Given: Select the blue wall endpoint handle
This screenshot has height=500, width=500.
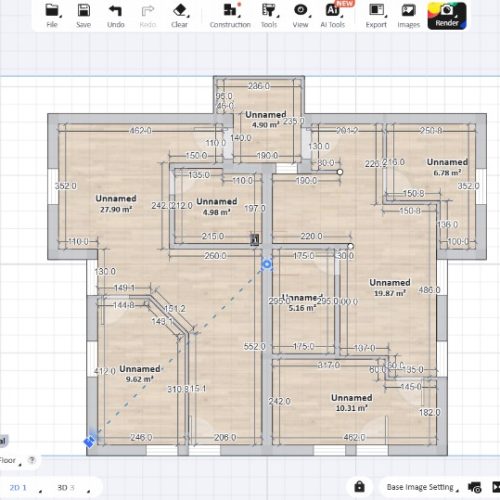Looking at the screenshot, I should coord(267,264).
